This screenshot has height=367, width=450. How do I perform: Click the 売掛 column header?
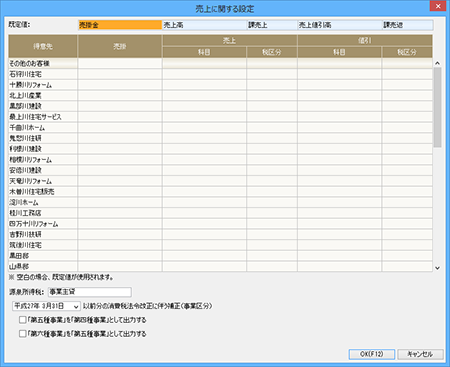[x=120, y=46]
